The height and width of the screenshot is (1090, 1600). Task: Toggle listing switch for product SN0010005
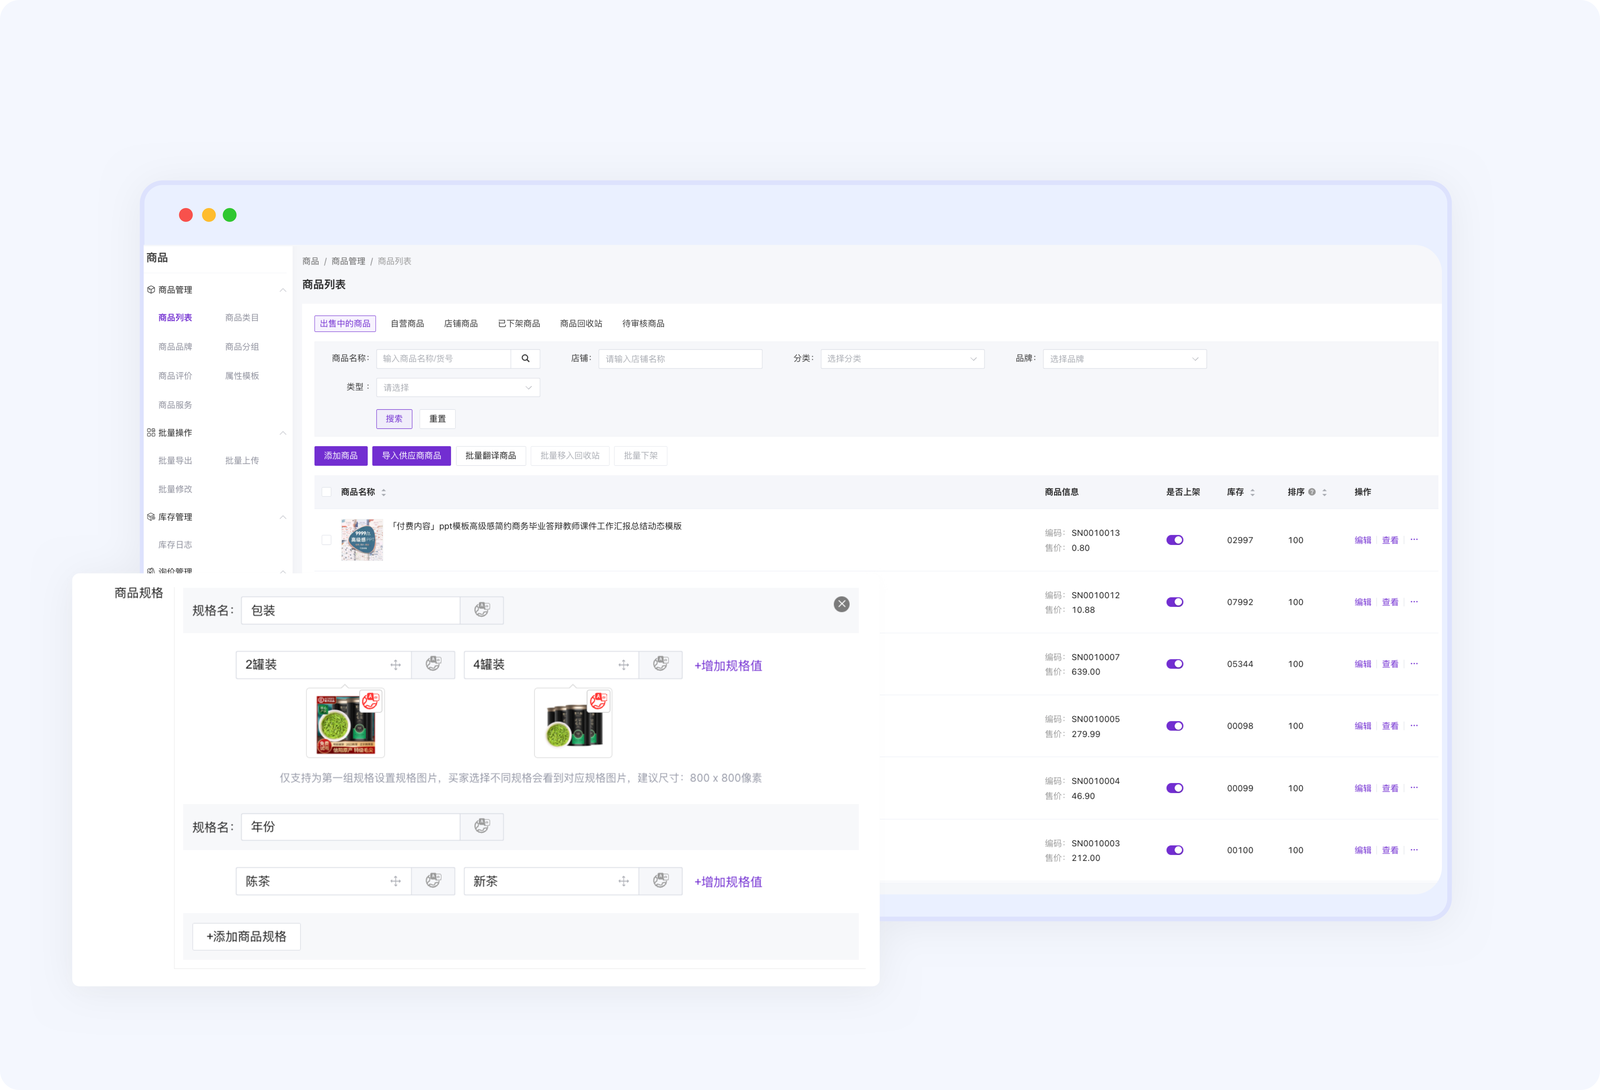1175,726
